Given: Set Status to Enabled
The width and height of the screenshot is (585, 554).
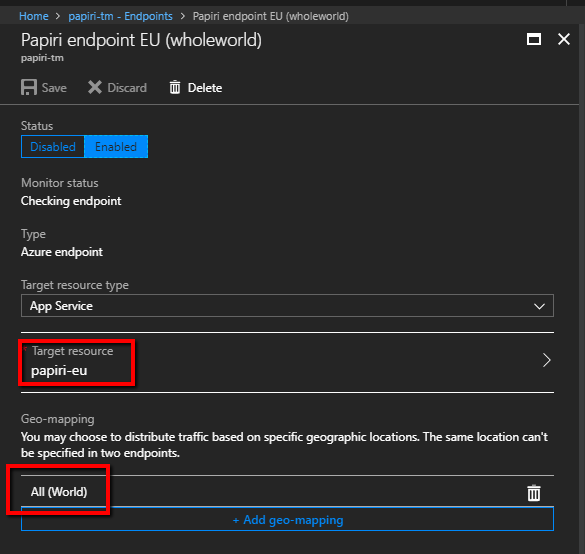Looking at the screenshot, I should click(116, 147).
